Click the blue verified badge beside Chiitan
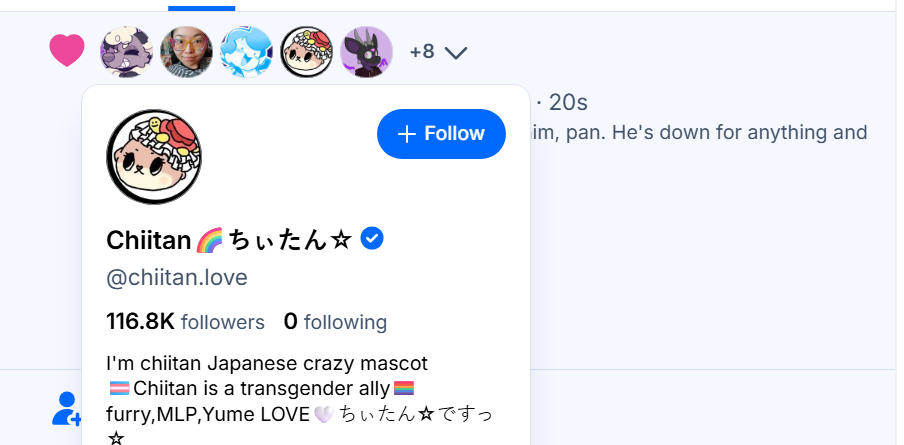Image resolution: width=904 pixels, height=445 pixels. click(372, 239)
